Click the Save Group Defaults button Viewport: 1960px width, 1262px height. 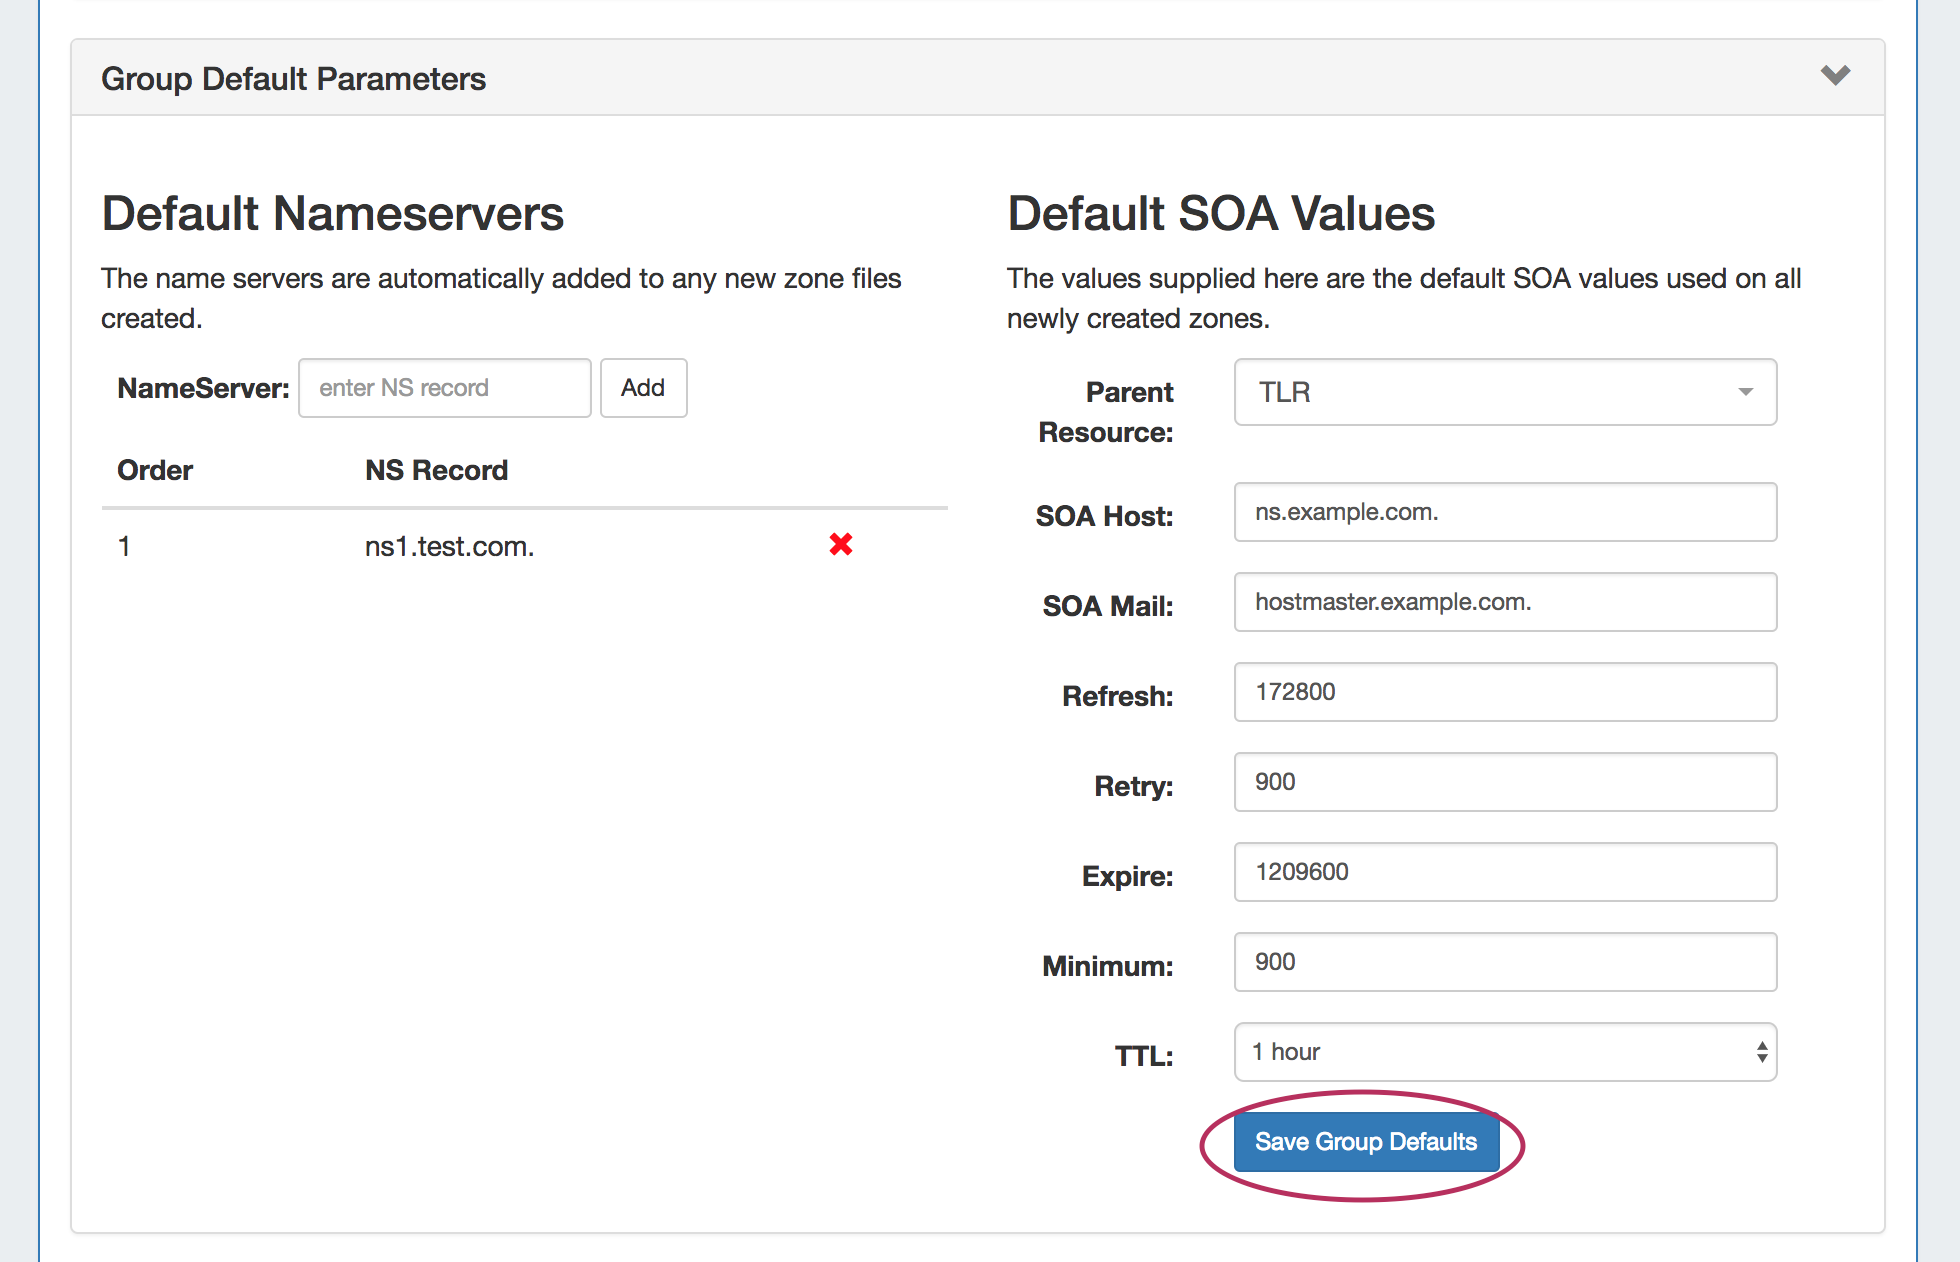tap(1365, 1142)
